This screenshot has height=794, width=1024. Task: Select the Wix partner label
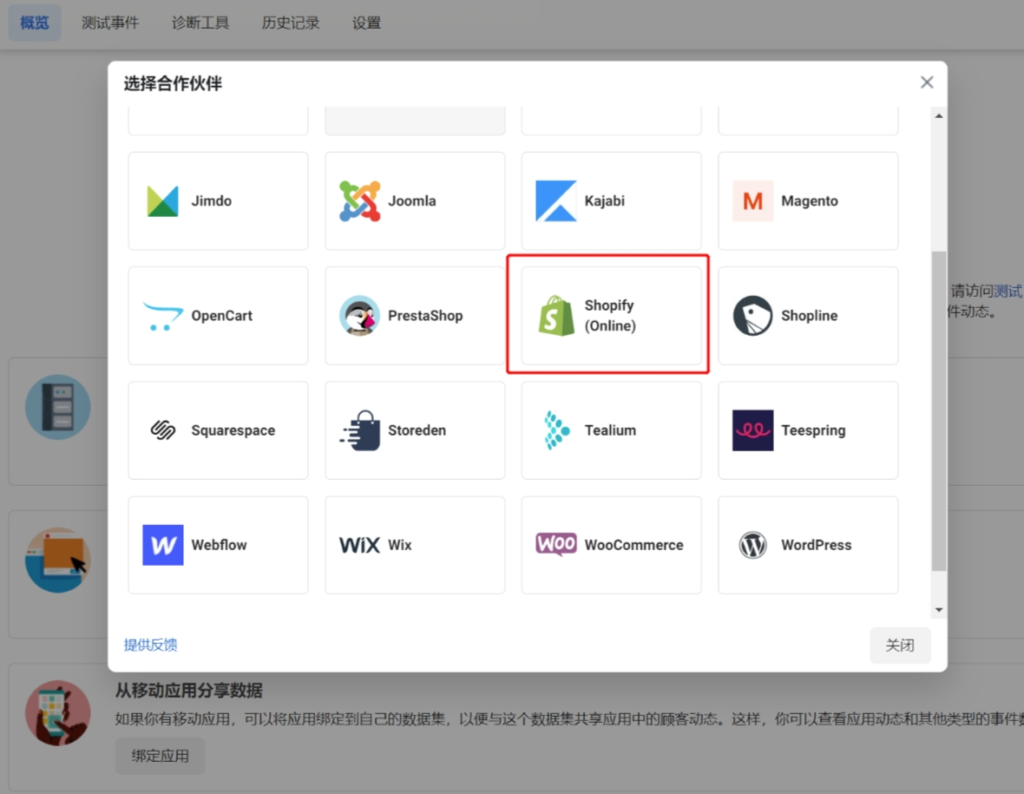[x=400, y=545]
